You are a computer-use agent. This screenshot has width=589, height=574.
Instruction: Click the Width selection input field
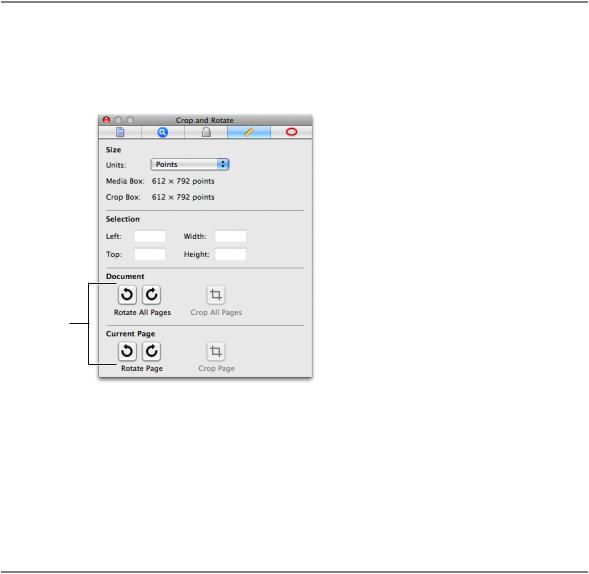[x=231, y=236]
